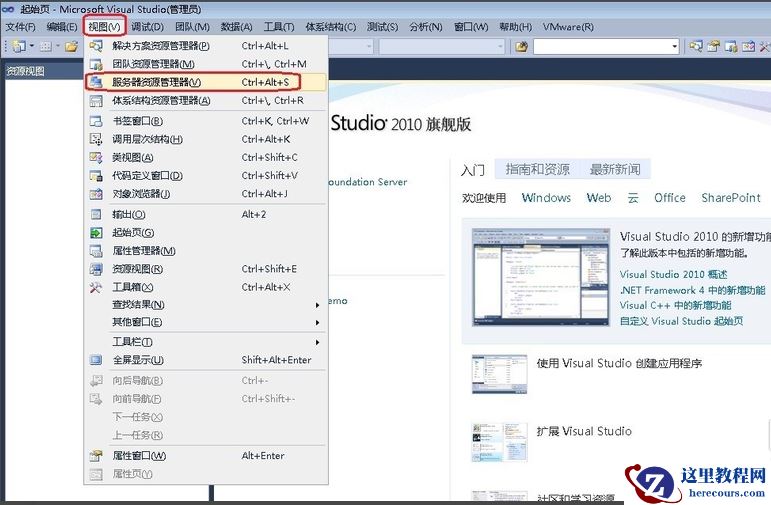Select the Office category link
The height and width of the screenshot is (505, 771).
670,198
